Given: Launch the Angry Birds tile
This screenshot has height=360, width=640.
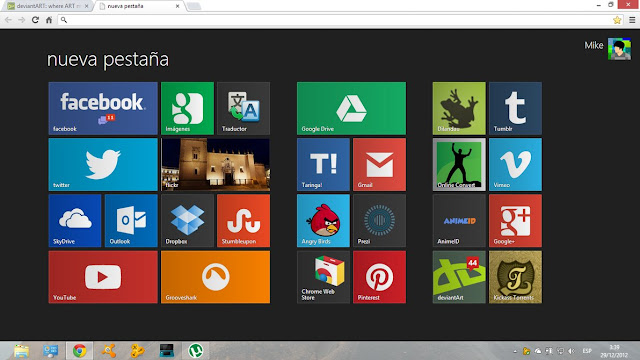Looking at the screenshot, I should click(x=323, y=221).
